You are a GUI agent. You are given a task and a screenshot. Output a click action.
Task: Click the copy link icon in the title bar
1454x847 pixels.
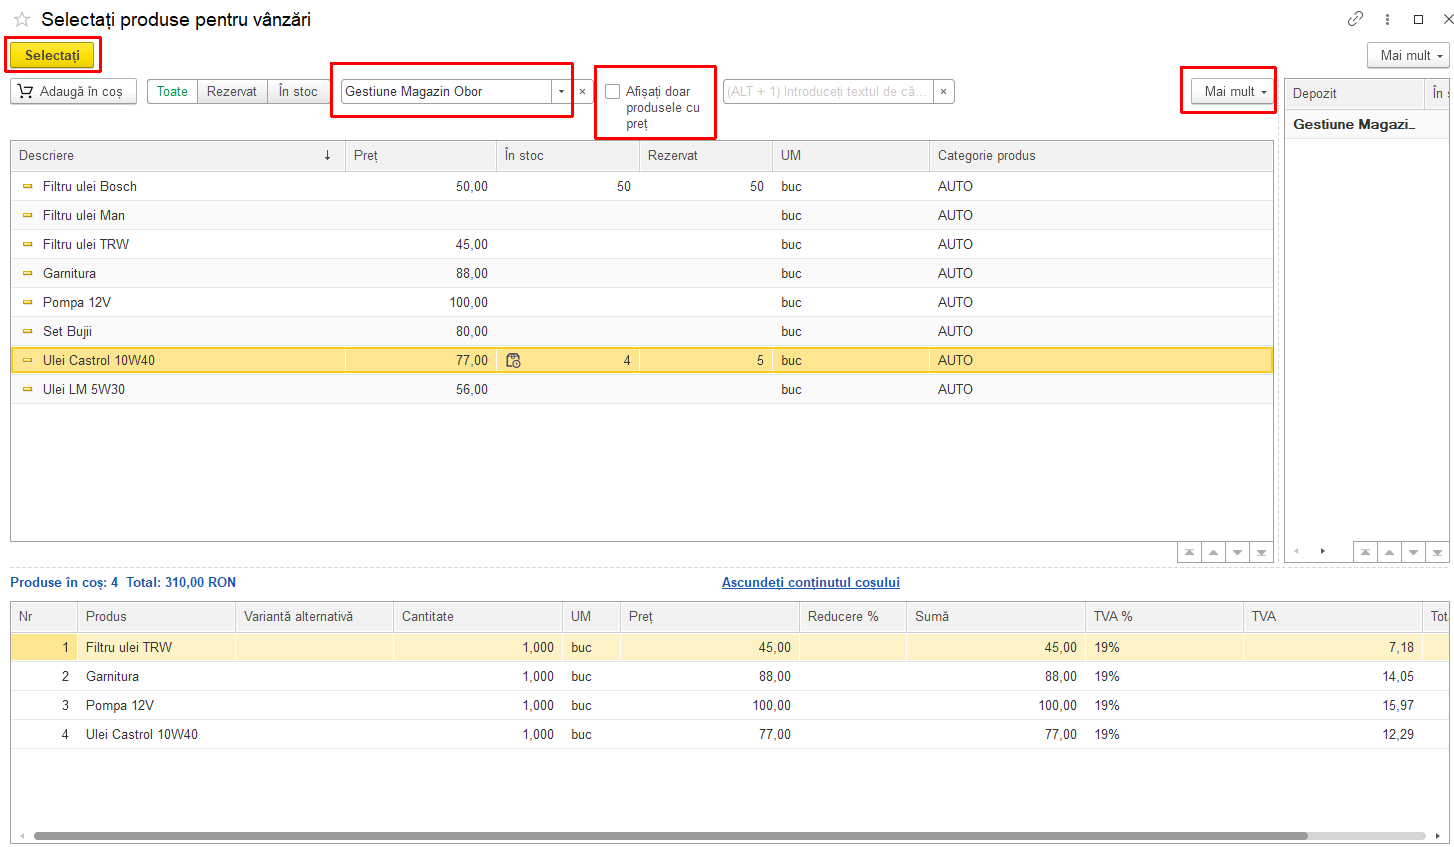pos(1355,19)
